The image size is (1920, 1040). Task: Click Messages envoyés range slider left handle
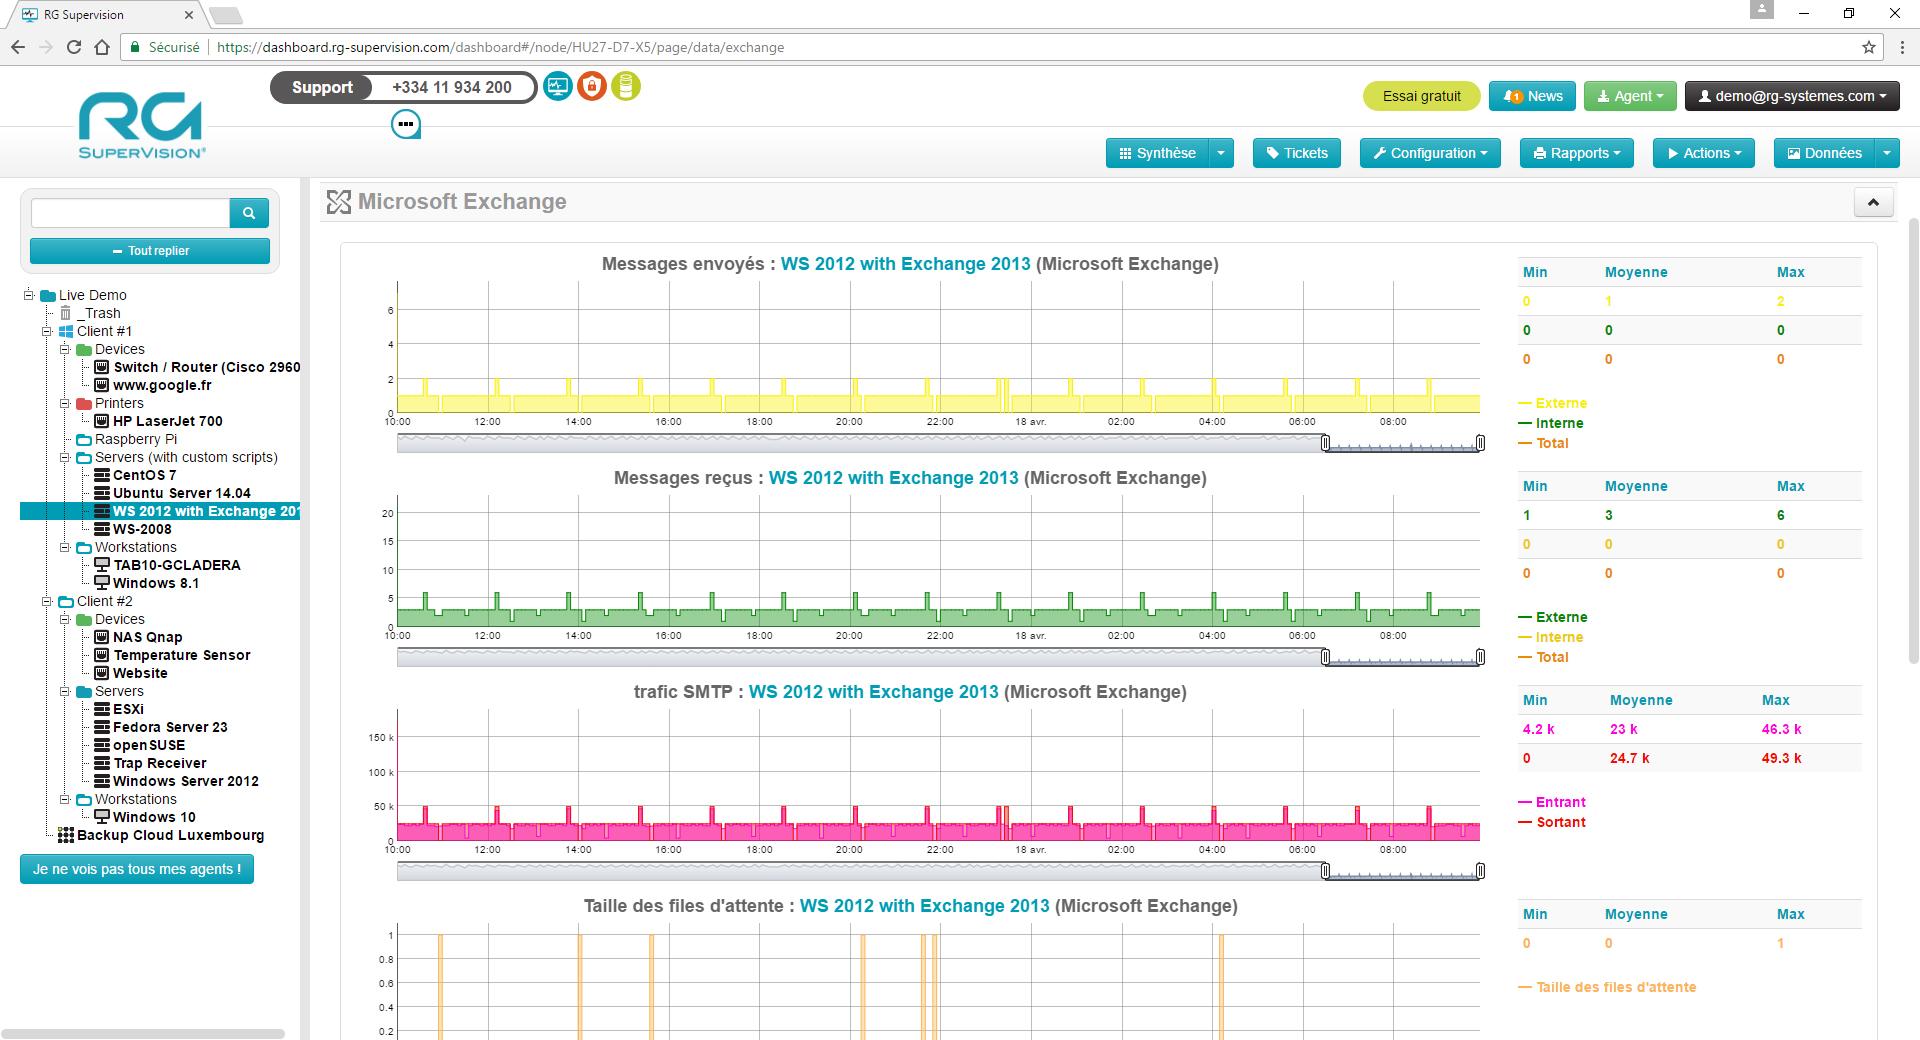1326,443
